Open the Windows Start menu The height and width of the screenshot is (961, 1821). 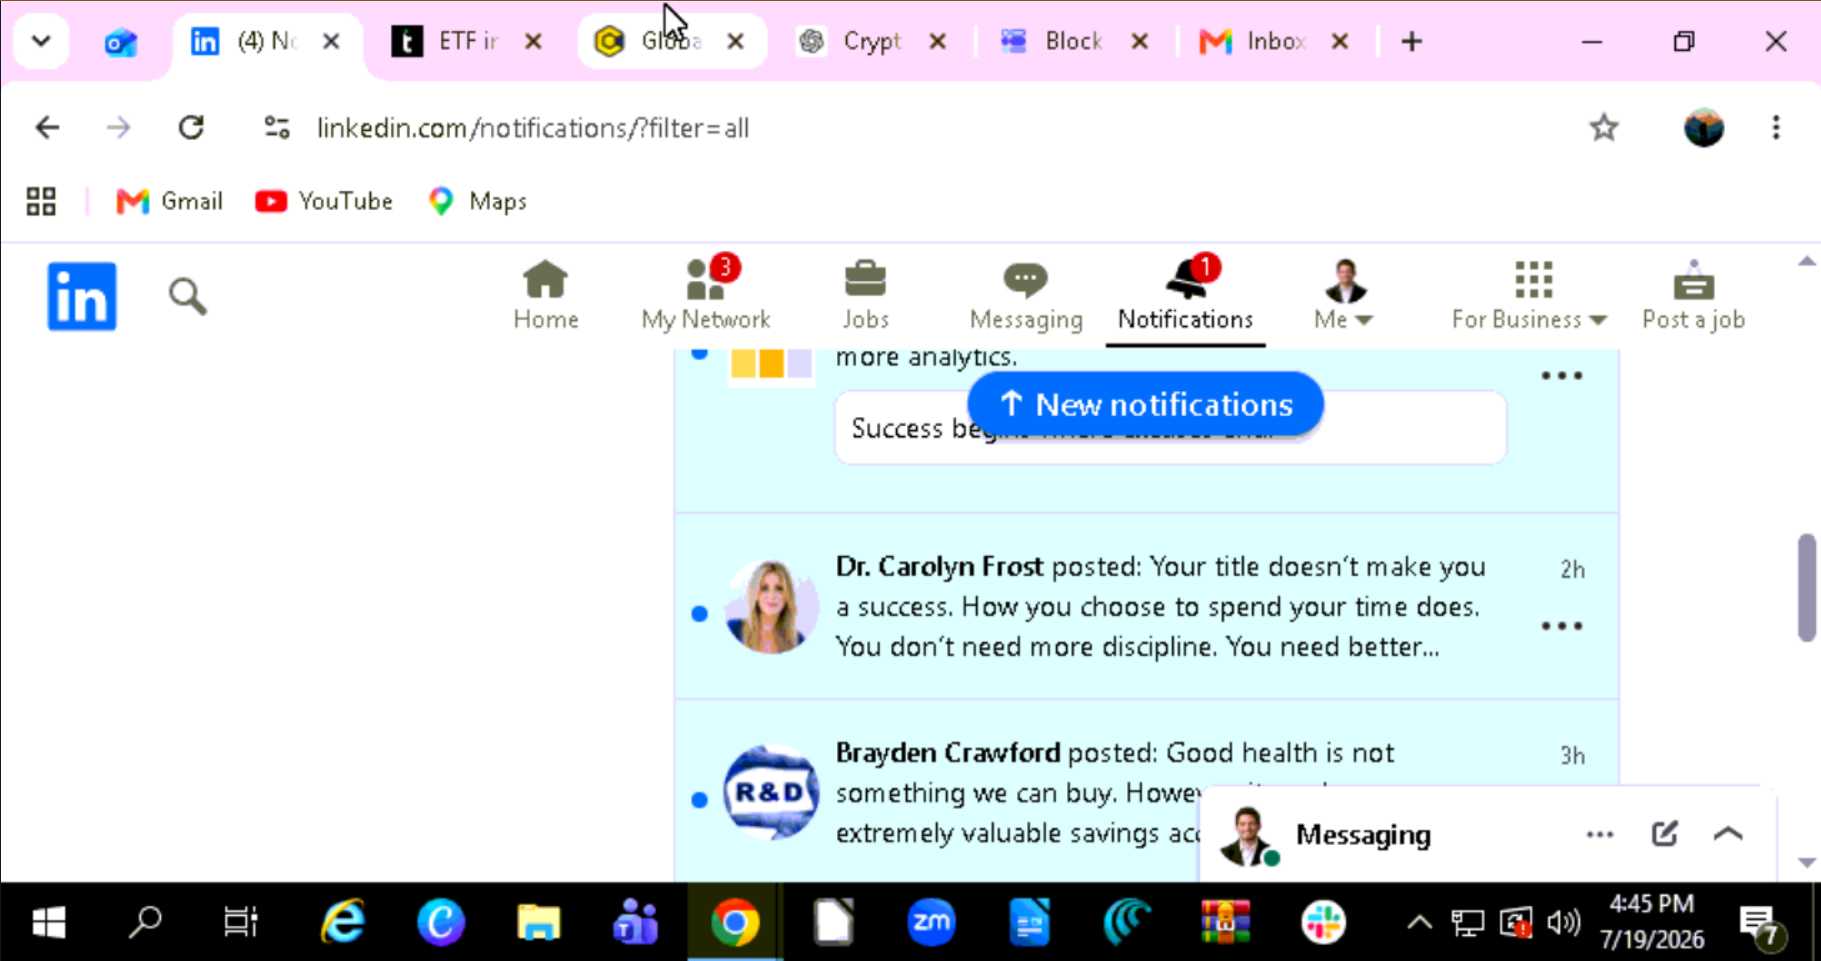[x=48, y=922]
